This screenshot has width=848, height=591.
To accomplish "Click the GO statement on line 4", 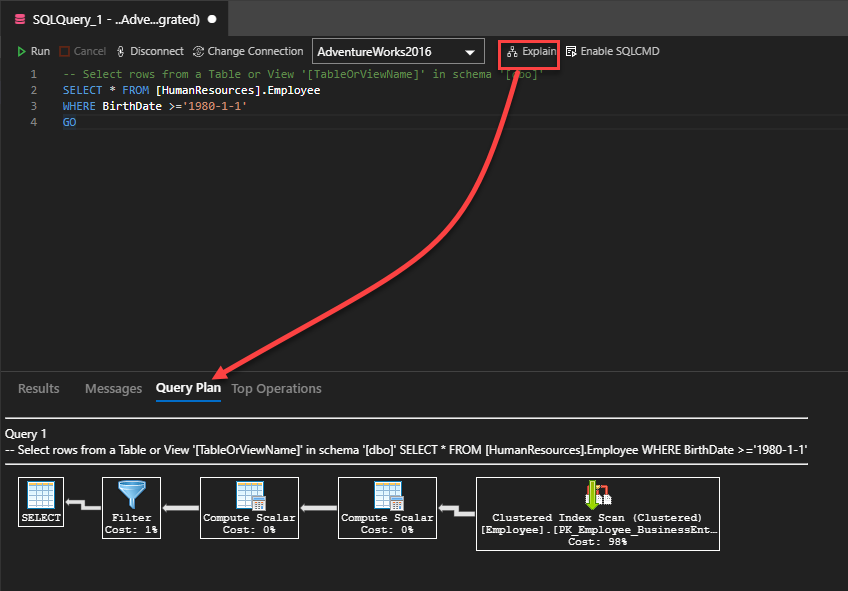I will (69, 122).
